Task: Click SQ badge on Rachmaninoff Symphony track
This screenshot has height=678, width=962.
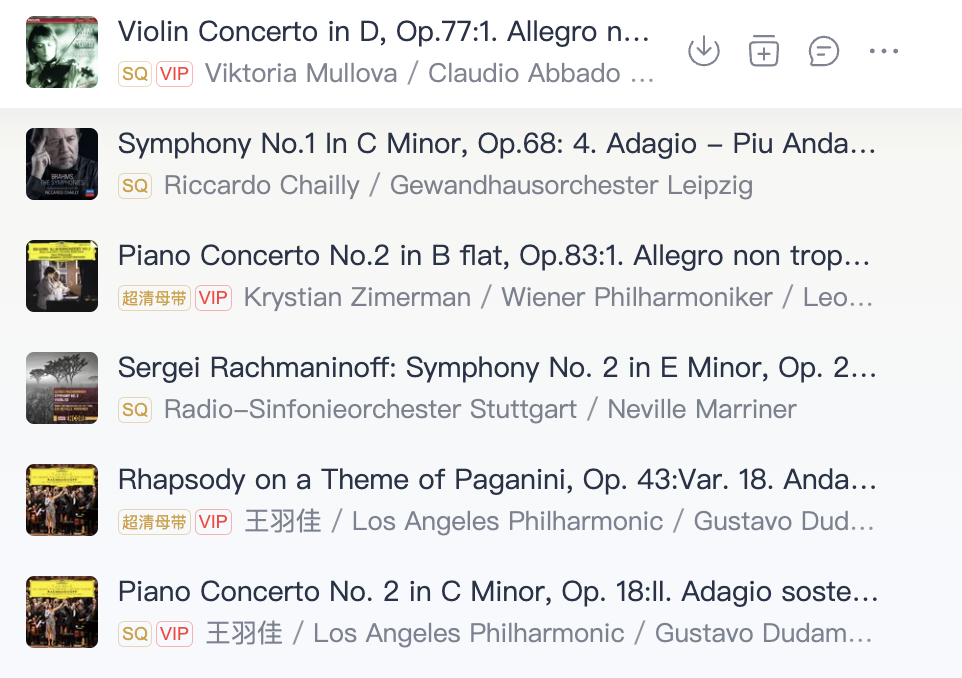Action: 135,409
